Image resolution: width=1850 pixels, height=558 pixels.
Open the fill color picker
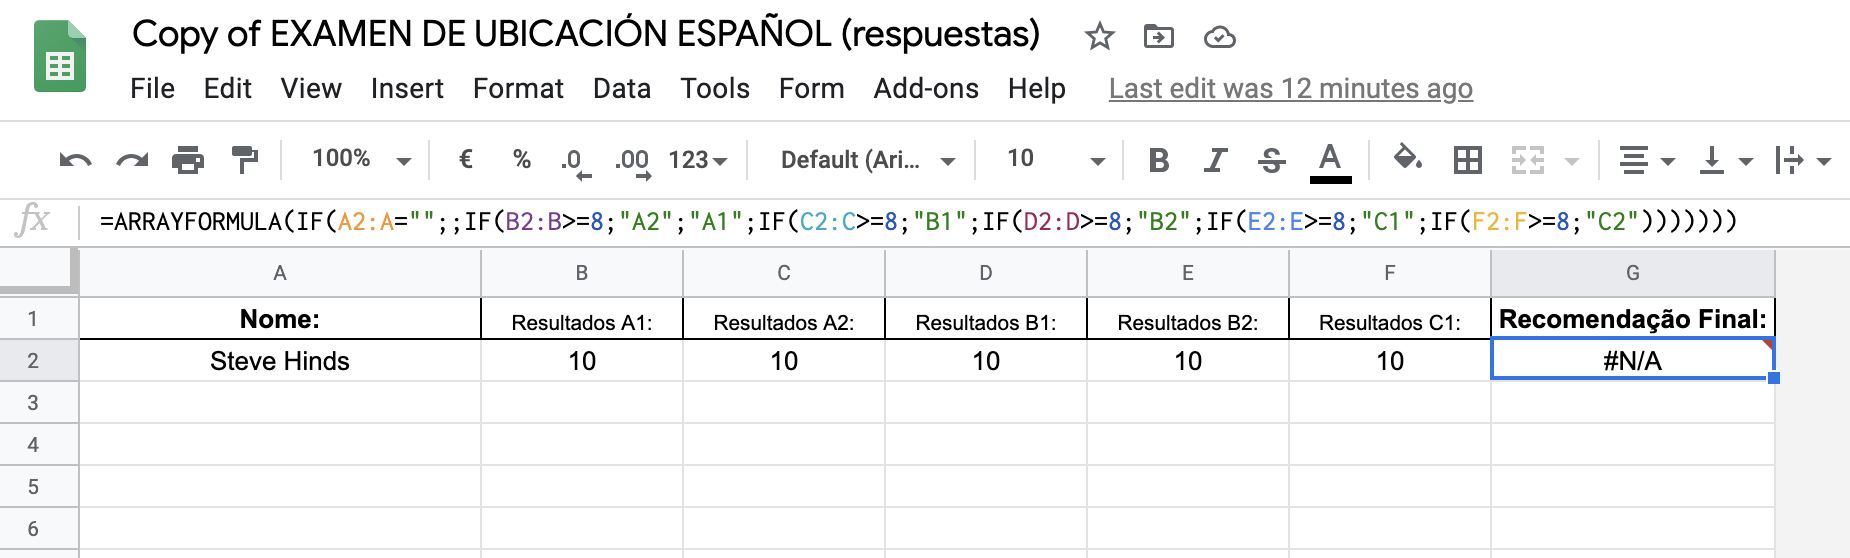tap(1408, 159)
